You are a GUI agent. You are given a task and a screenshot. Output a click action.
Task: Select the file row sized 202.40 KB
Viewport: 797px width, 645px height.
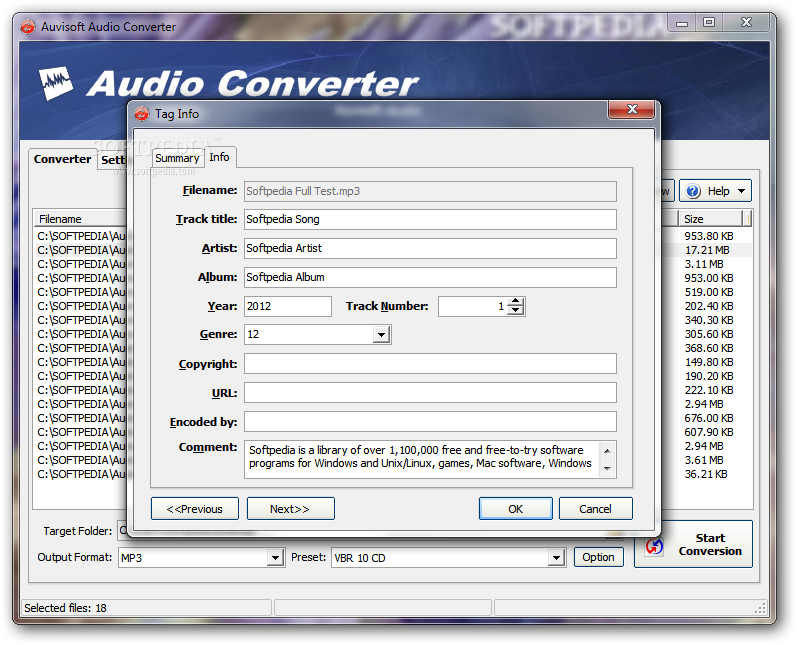coord(709,306)
